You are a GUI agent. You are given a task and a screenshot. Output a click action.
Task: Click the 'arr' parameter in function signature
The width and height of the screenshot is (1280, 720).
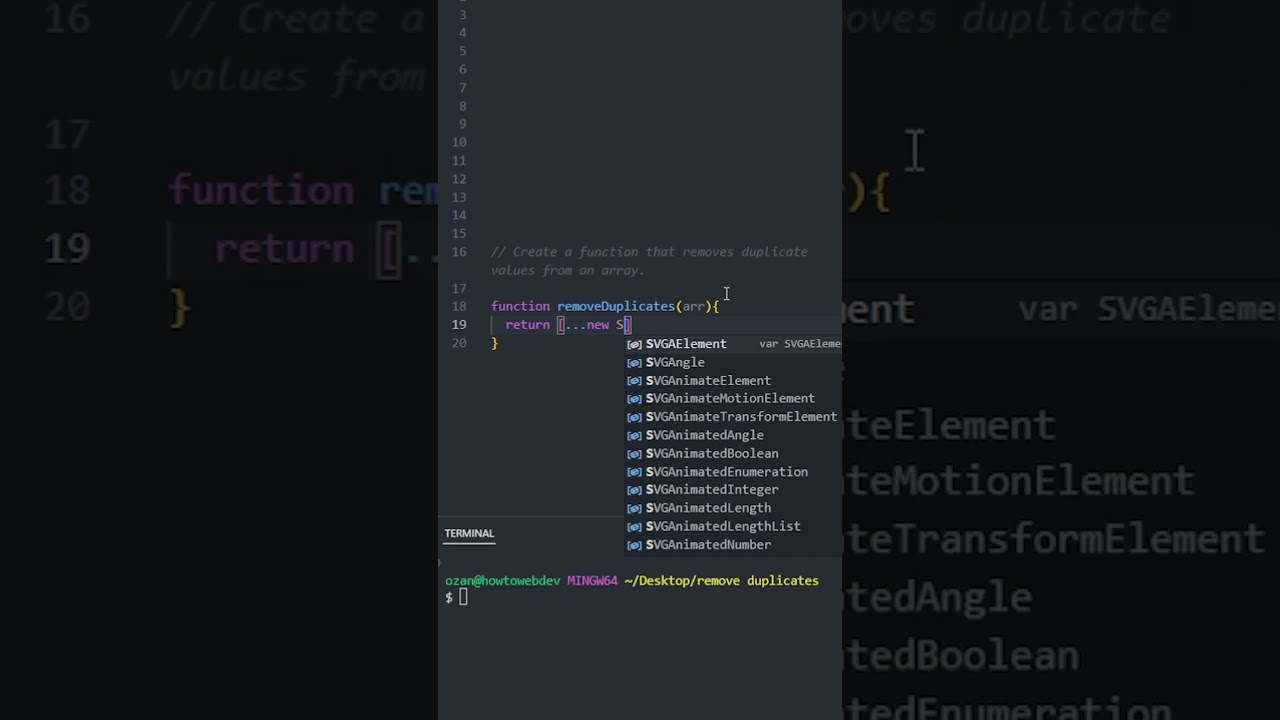(x=693, y=306)
